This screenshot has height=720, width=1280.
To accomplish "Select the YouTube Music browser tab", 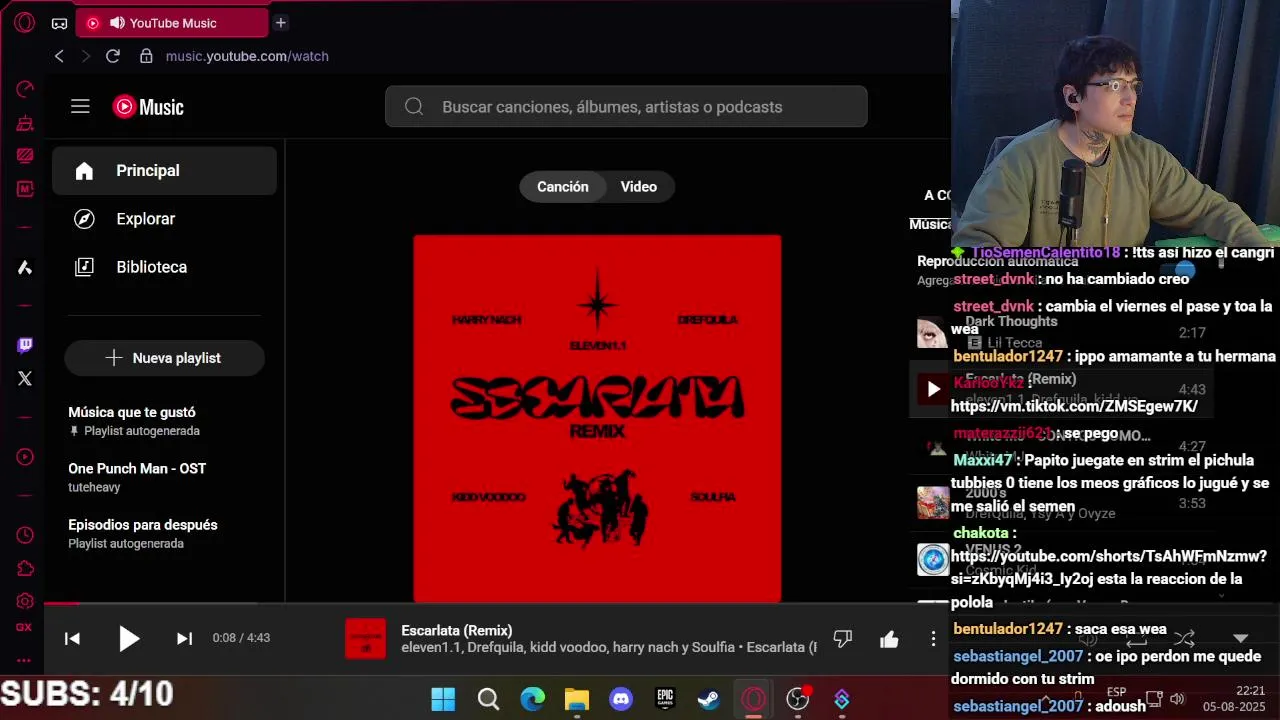I will click(172, 22).
